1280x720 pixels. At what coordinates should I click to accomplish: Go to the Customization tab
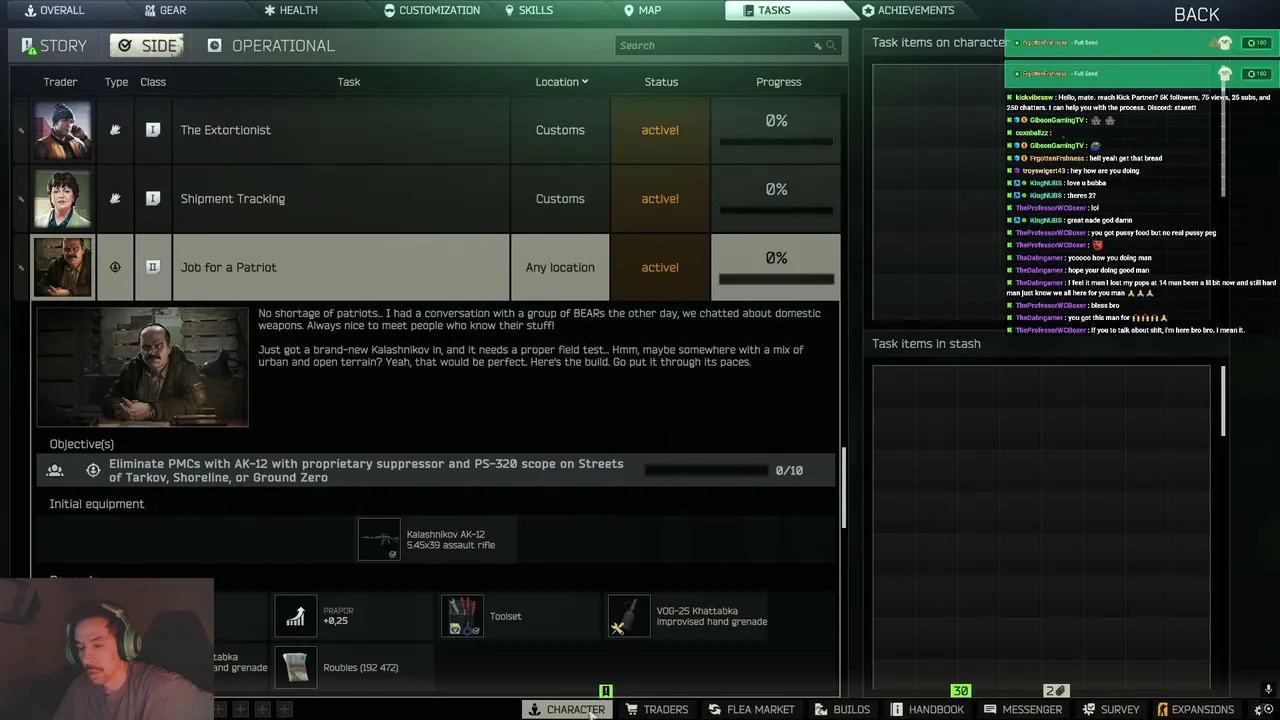[431, 10]
